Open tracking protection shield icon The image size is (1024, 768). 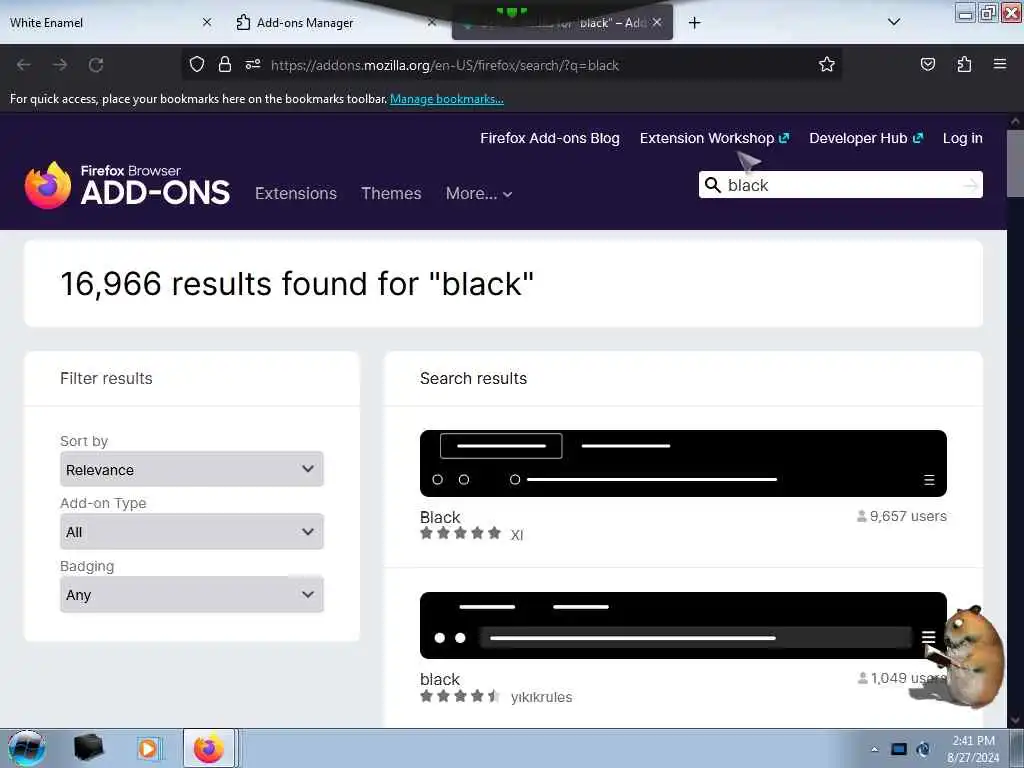coord(197,64)
